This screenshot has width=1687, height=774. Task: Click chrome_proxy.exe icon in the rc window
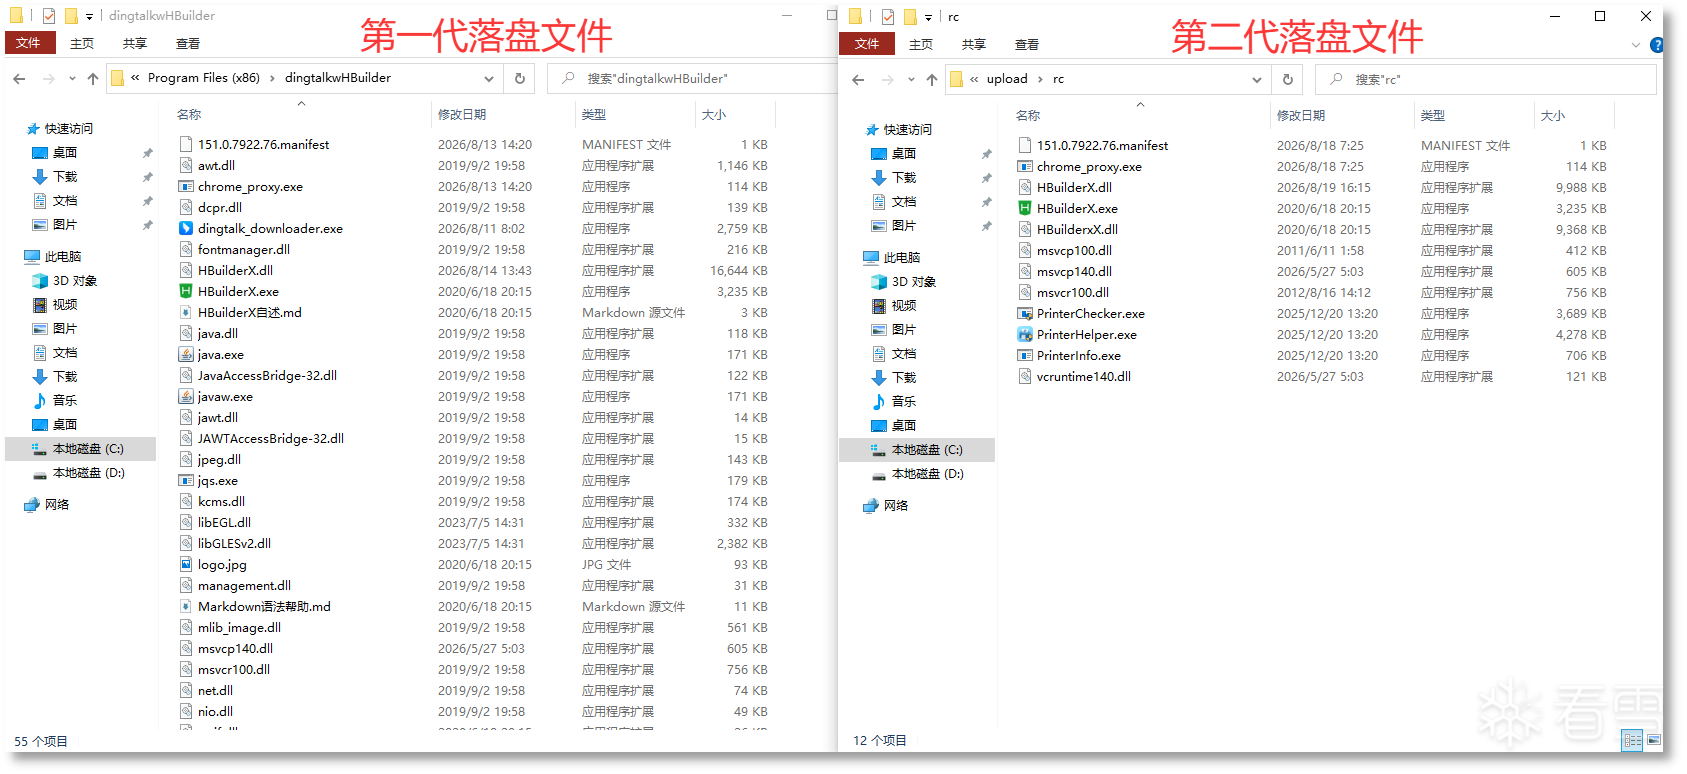click(1024, 166)
